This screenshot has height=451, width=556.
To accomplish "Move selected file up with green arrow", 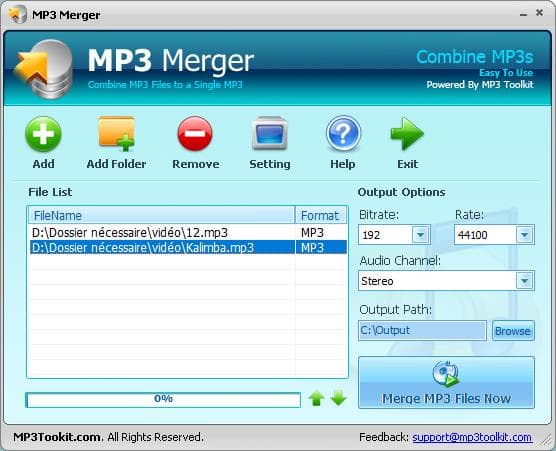I will pyautogui.click(x=316, y=398).
